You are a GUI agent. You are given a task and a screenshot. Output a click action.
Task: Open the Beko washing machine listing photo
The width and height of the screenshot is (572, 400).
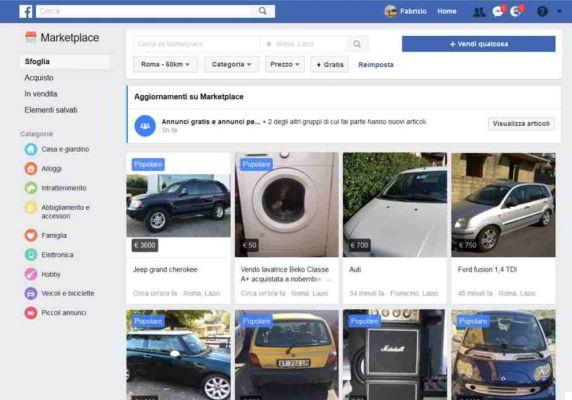click(287, 205)
